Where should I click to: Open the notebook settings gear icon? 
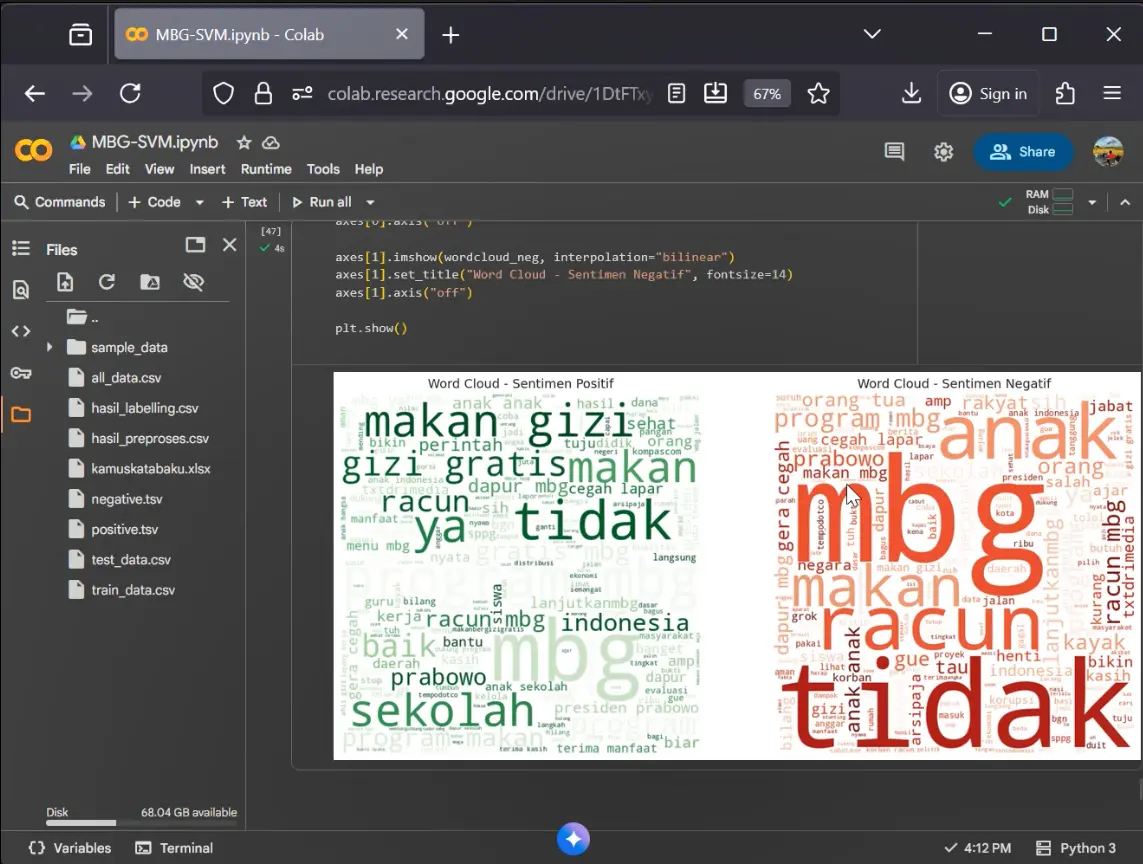pos(942,151)
